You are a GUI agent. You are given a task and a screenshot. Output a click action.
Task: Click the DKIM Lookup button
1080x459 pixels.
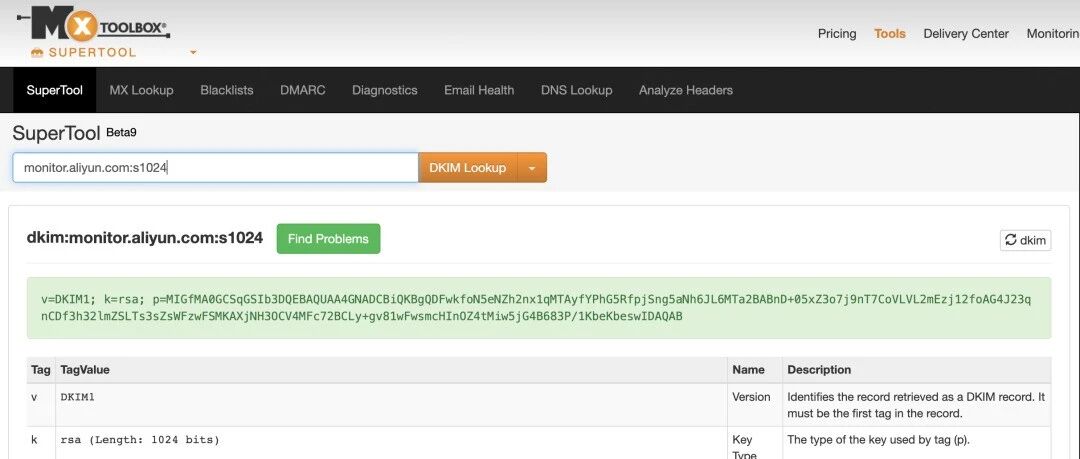point(468,167)
